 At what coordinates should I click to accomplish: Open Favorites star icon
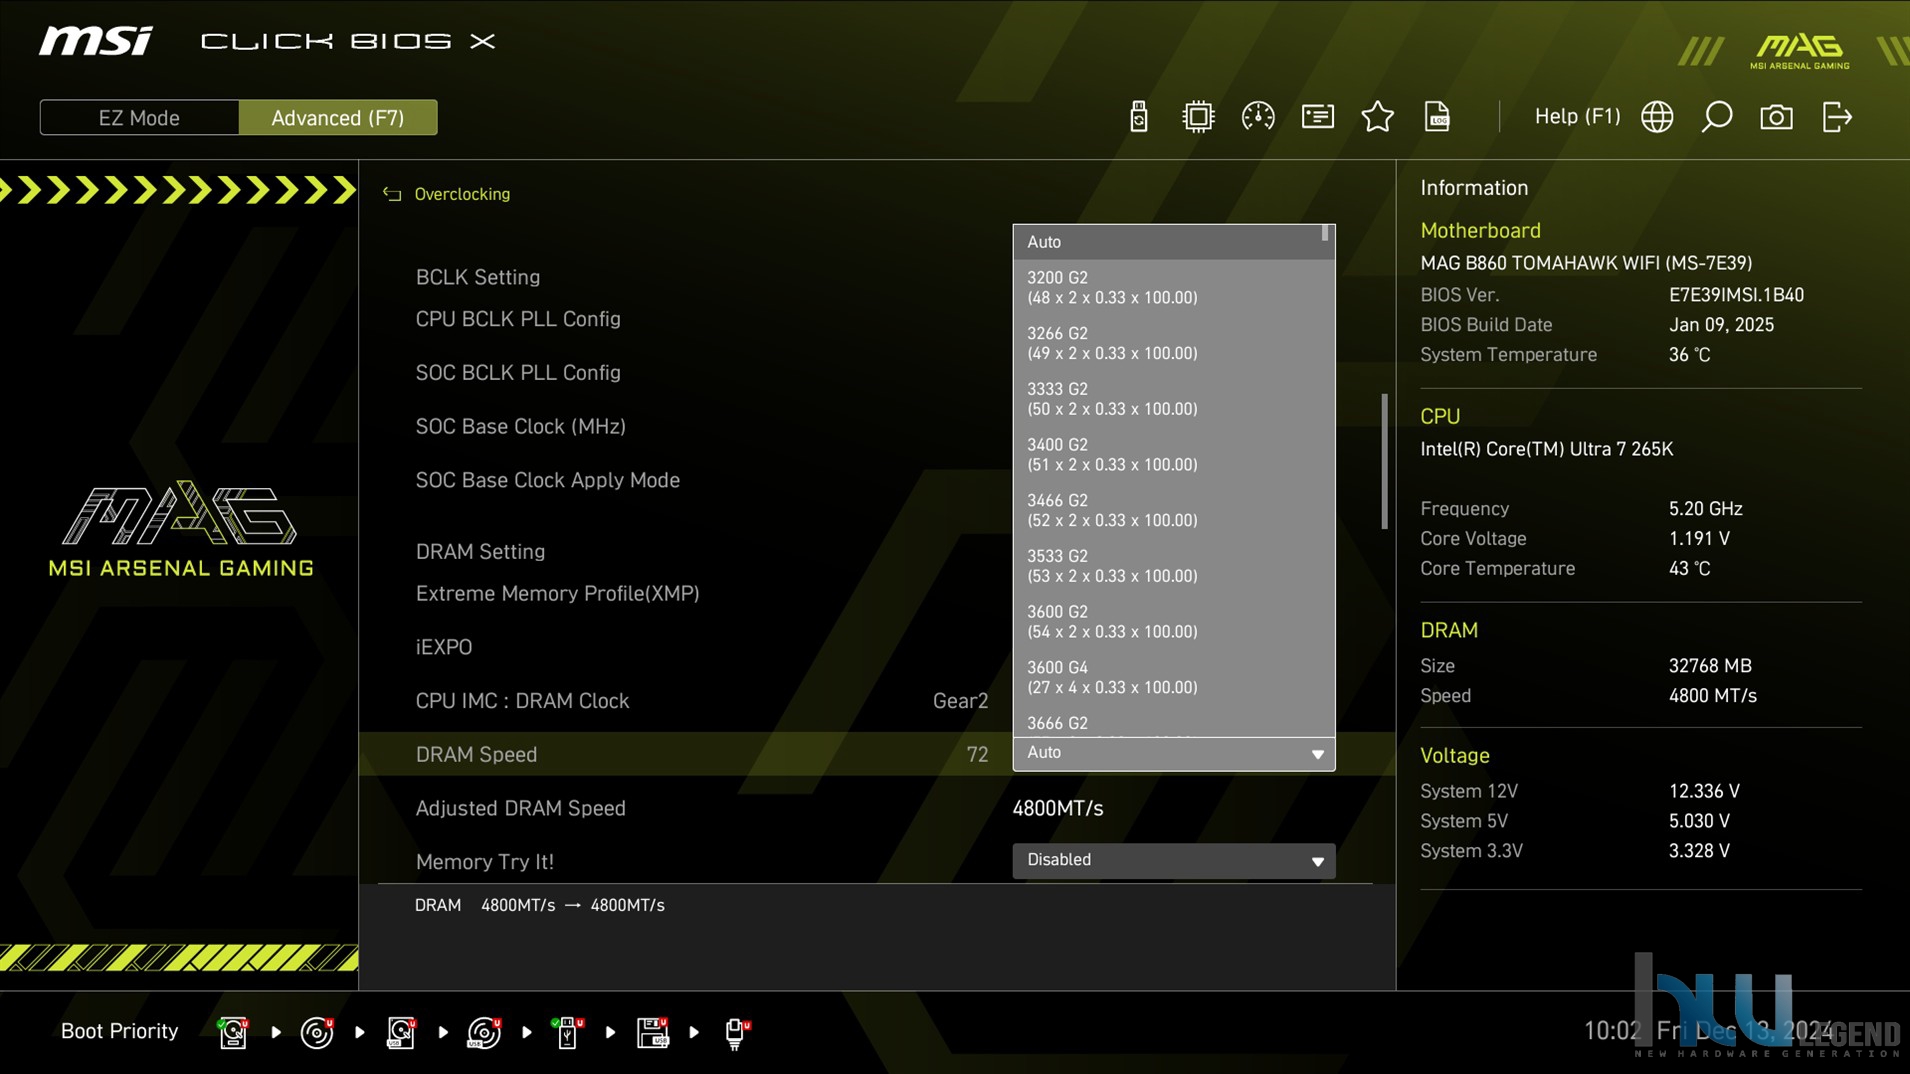pyautogui.click(x=1377, y=117)
